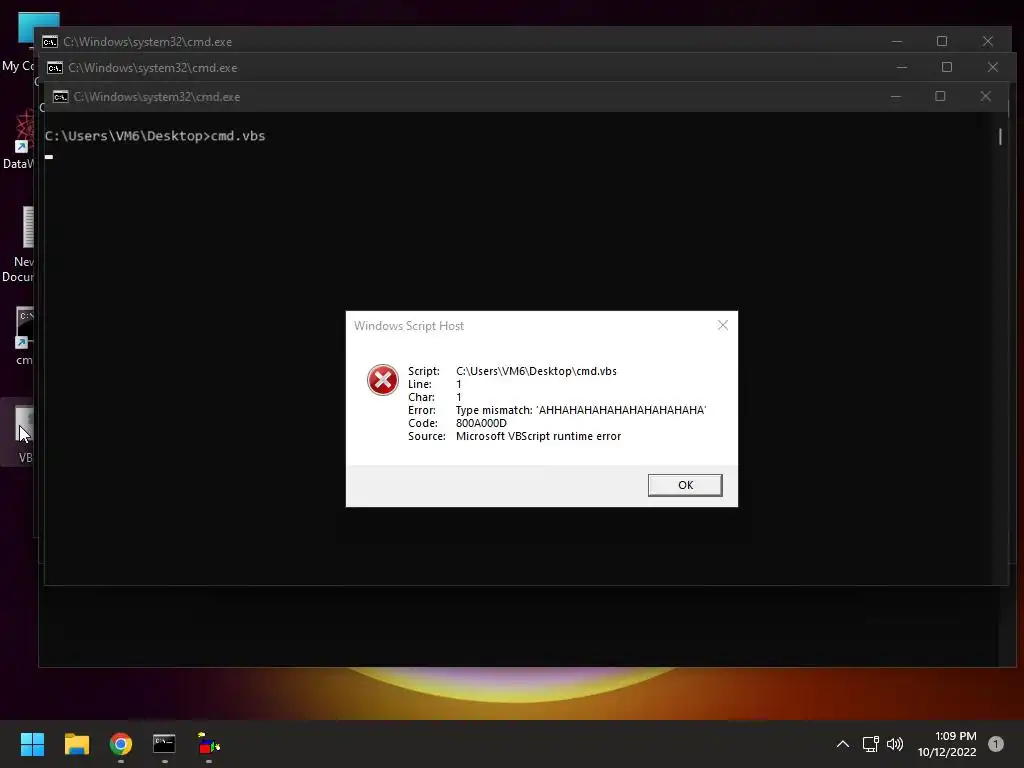Click the frontmost cmd.exe window title icon
The width and height of the screenshot is (1024, 768).
[x=61, y=97]
